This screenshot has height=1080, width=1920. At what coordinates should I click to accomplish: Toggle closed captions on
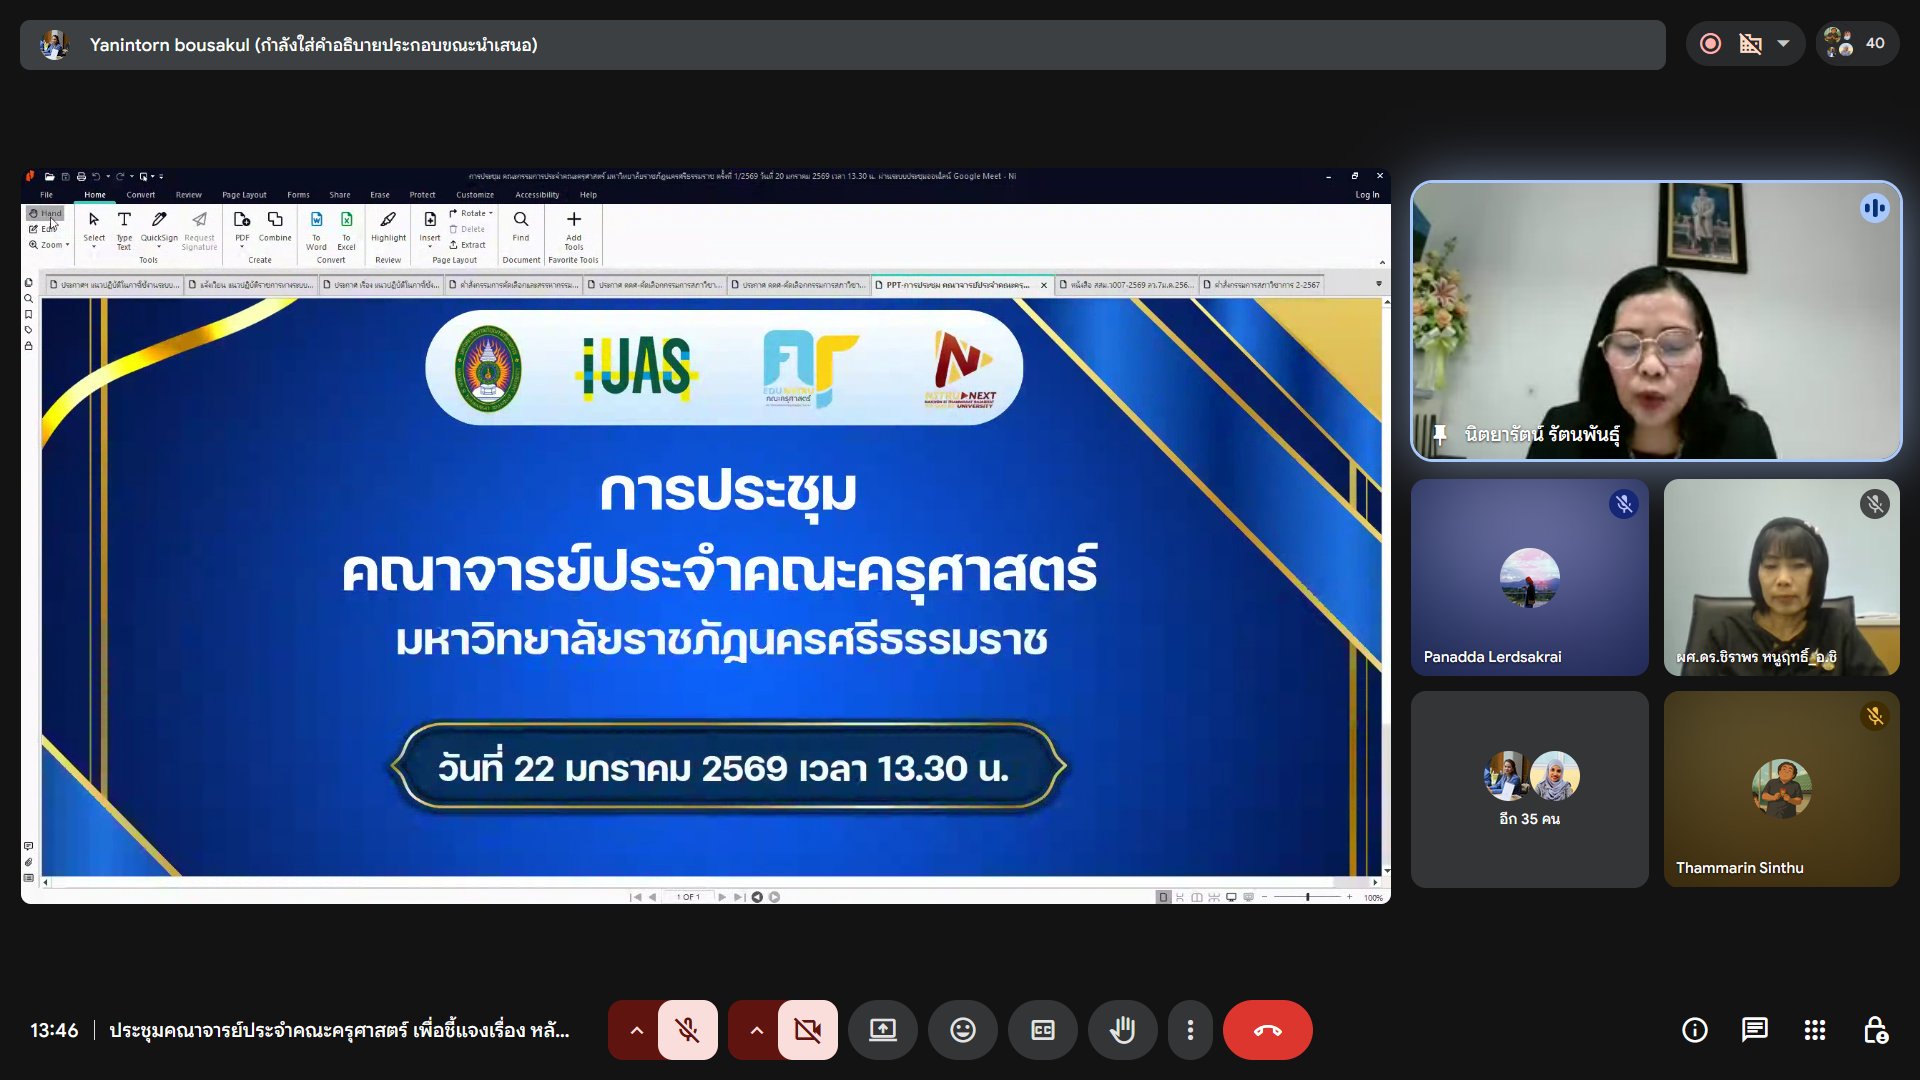(x=1042, y=1030)
